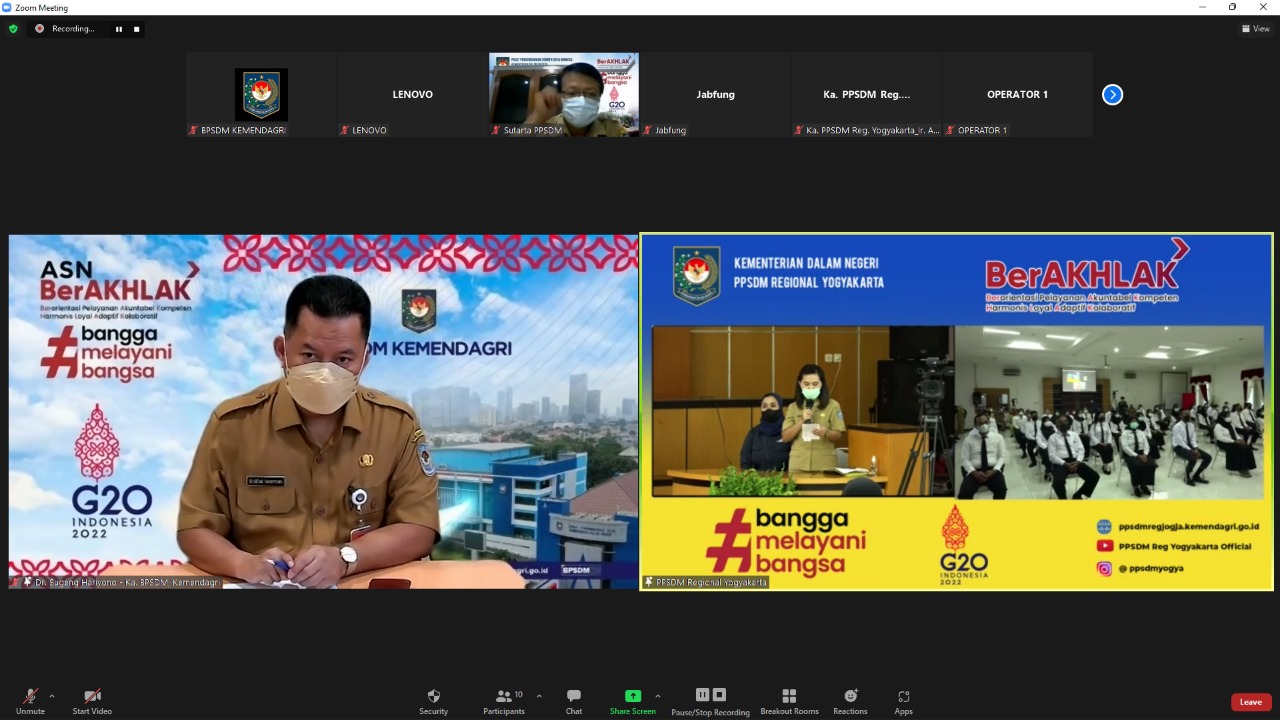The width and height of the screenshot is (1280, 720).
Task: Pause recording from top indicator
Action: click(119, 29)
